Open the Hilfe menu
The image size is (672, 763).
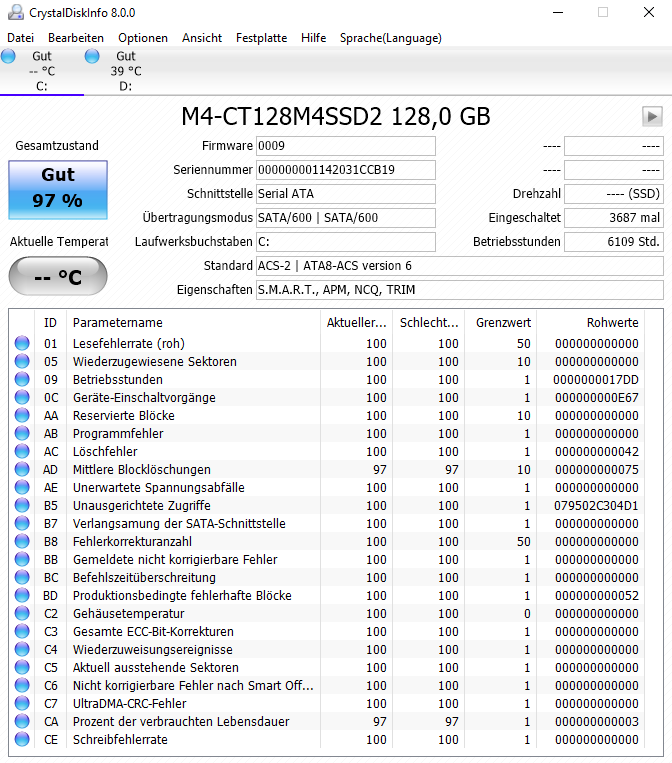point(313,38)
